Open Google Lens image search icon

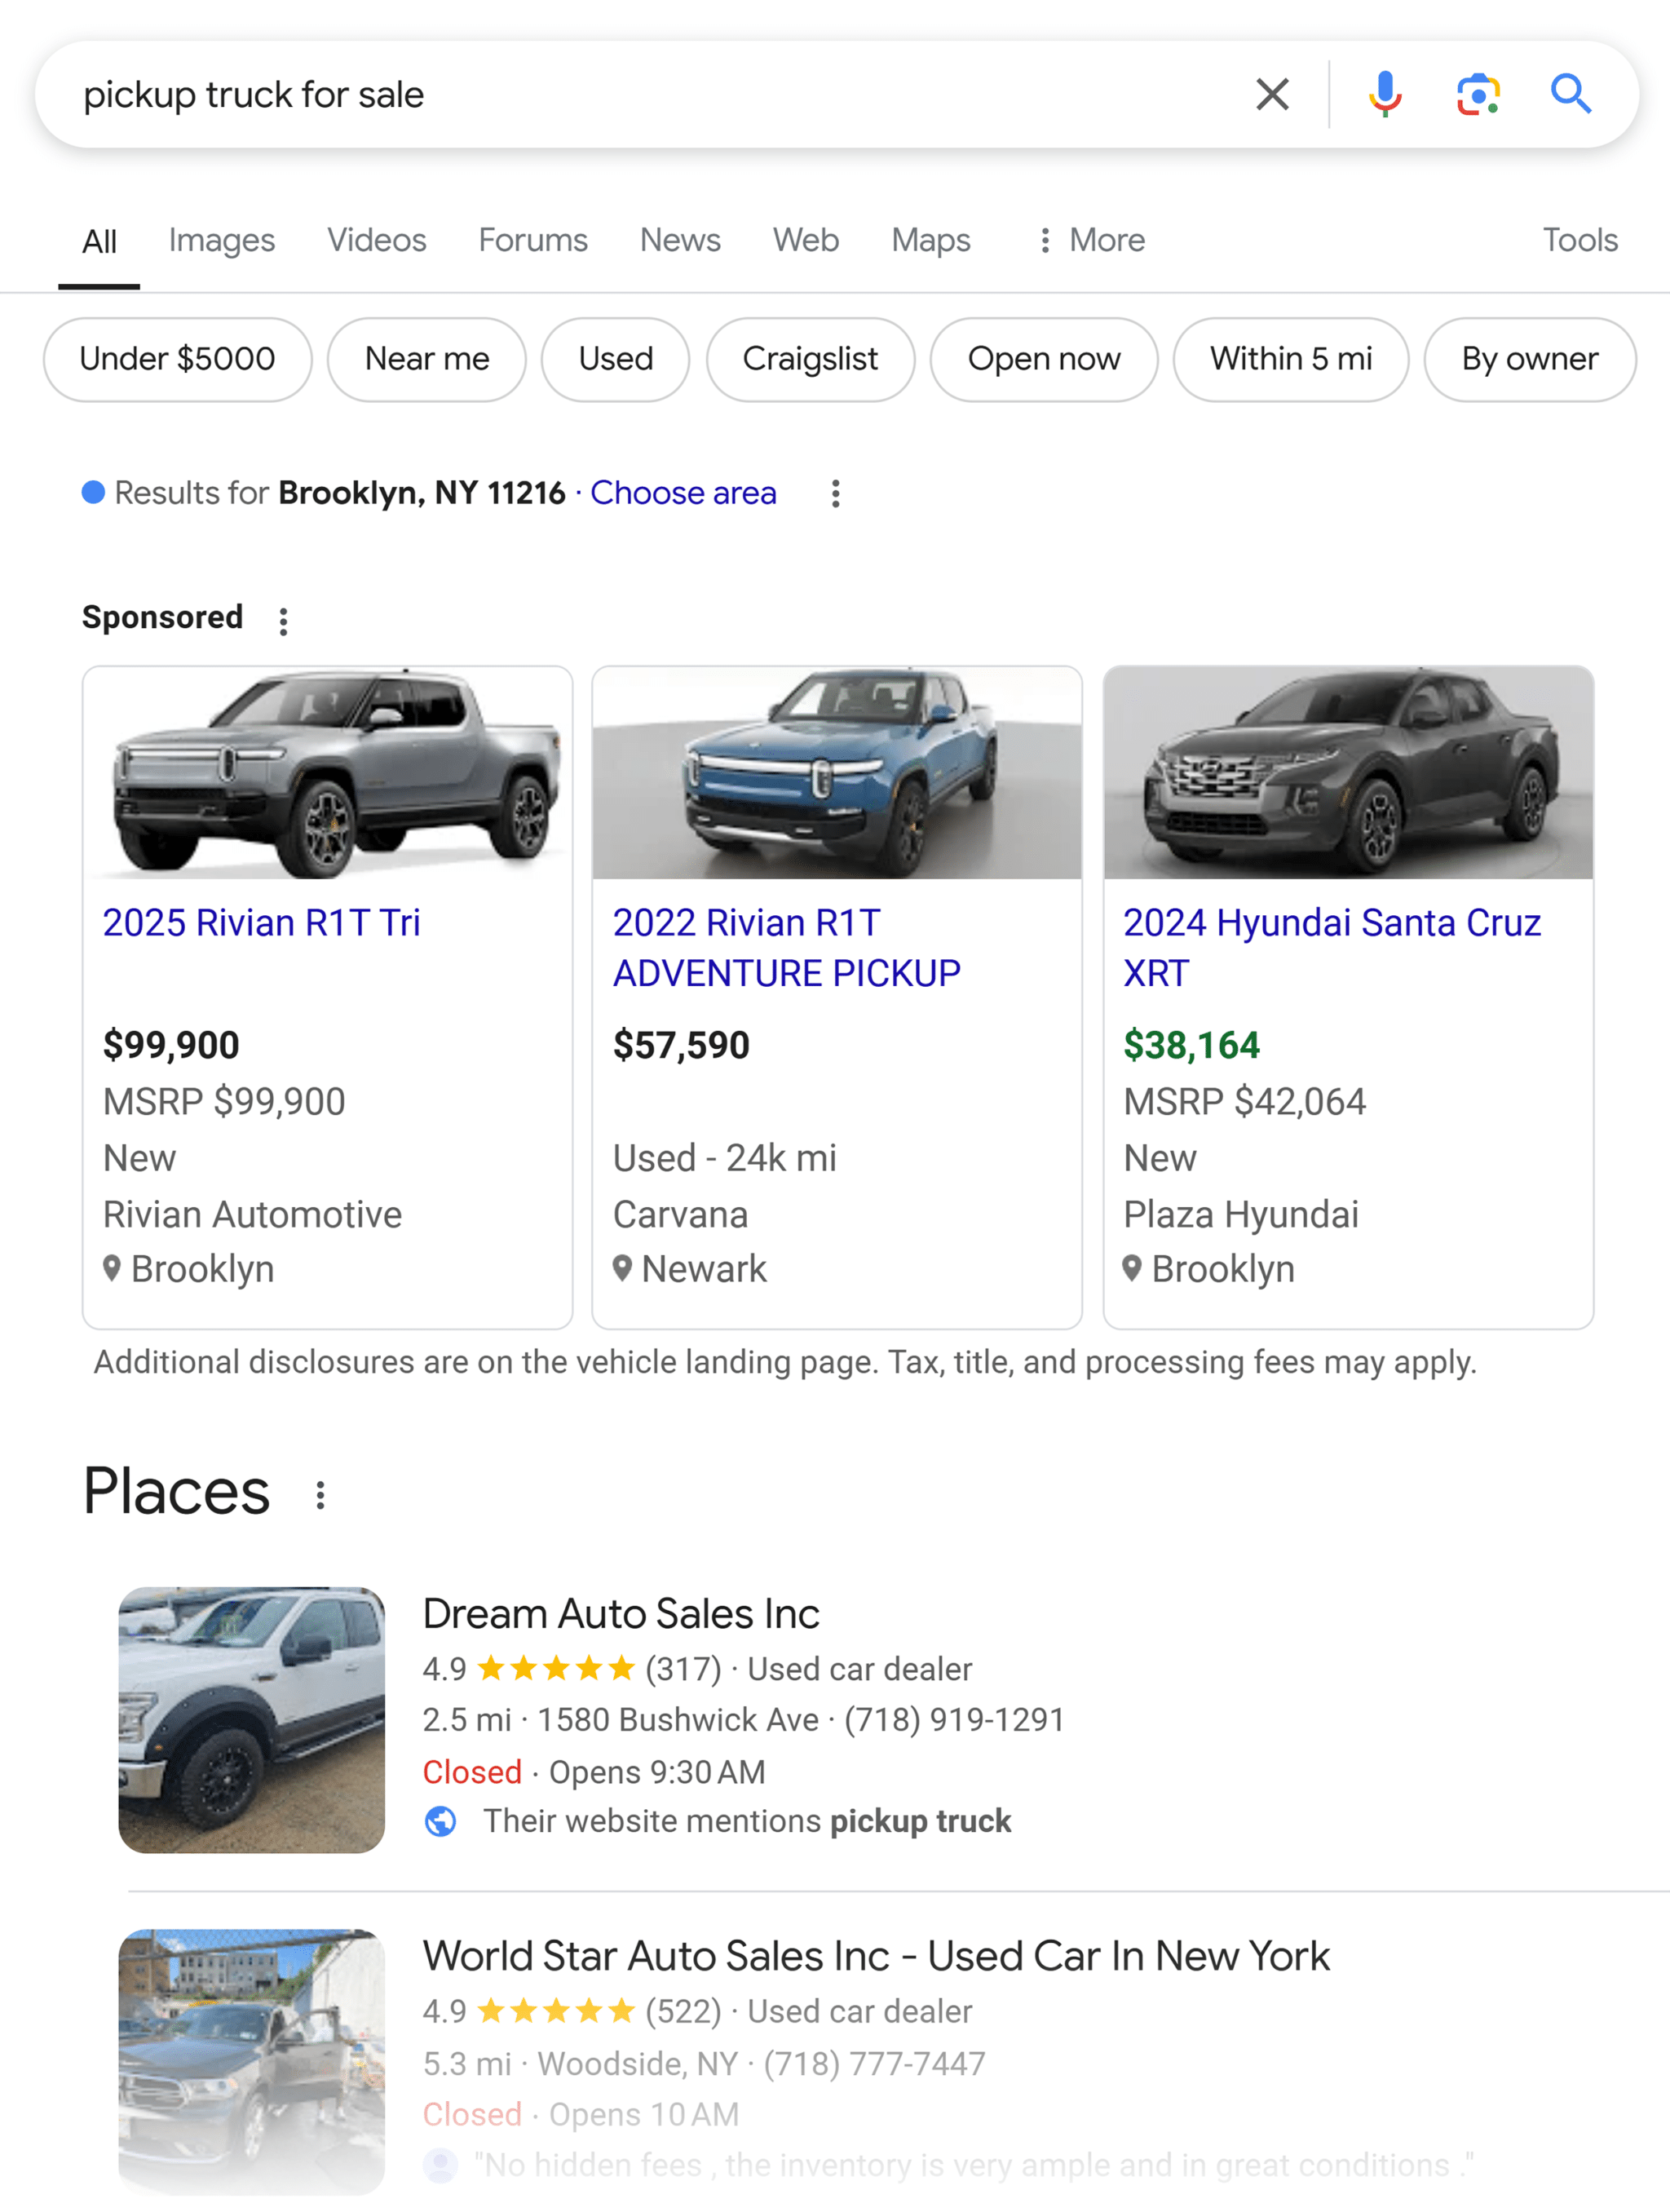click(x=1478, y=95)
